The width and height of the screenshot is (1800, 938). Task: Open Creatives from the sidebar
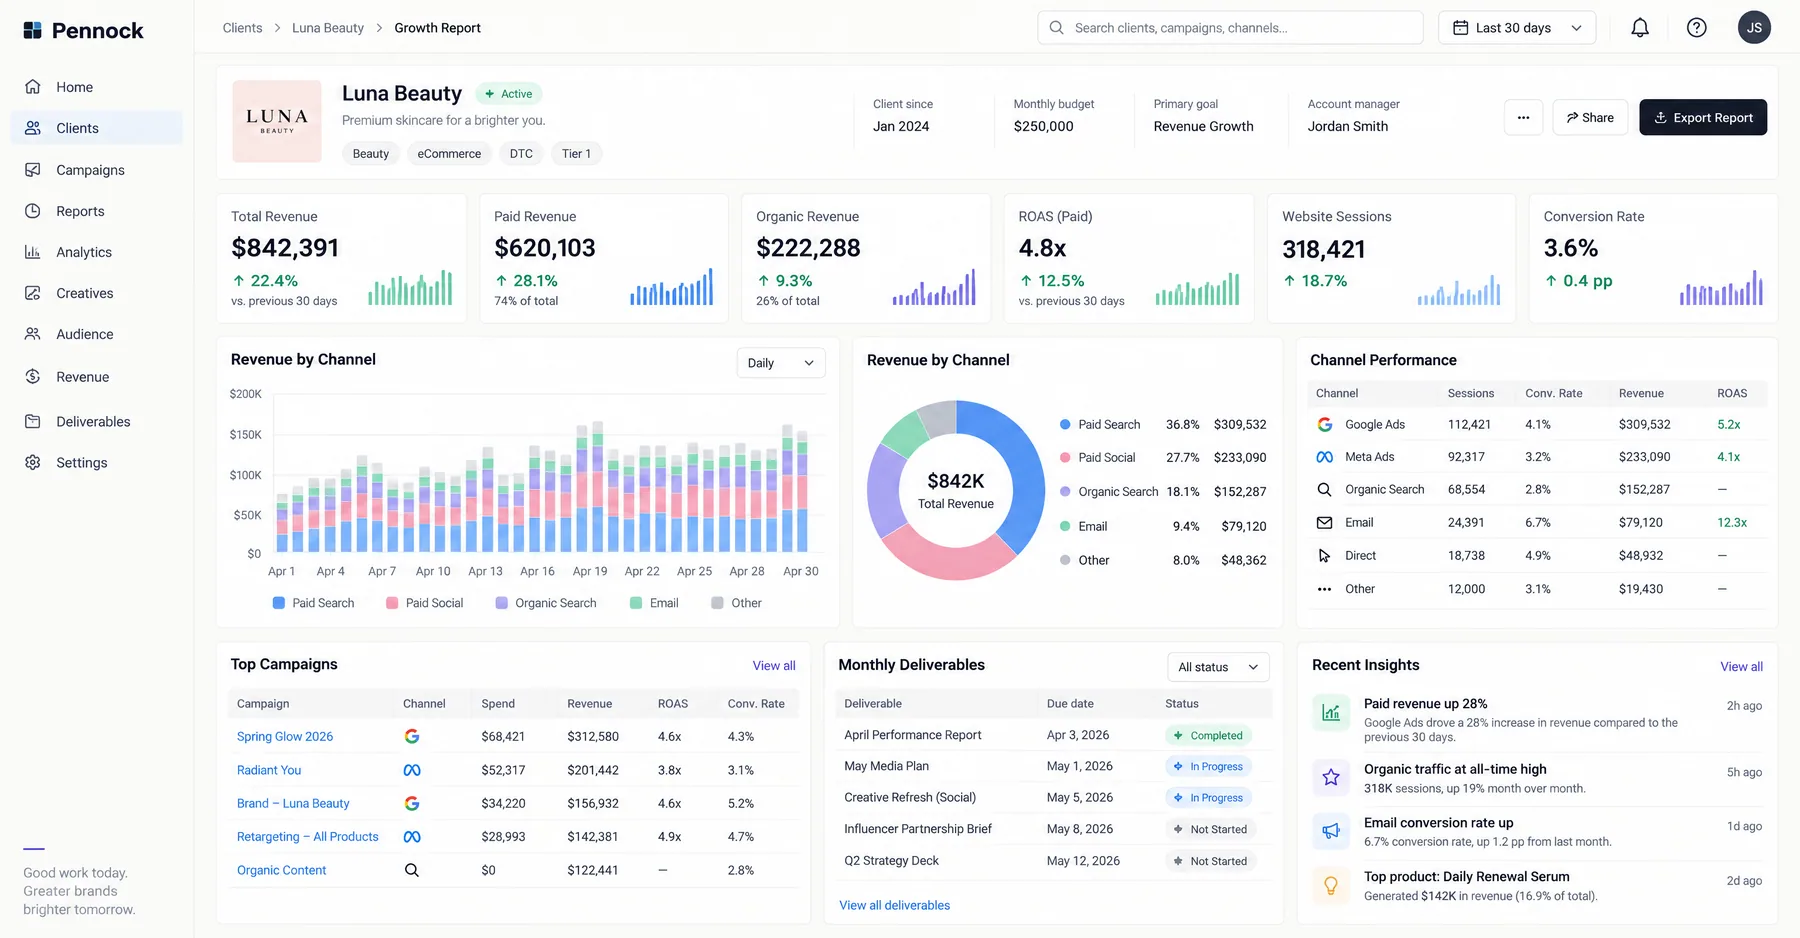click(97, 293)
